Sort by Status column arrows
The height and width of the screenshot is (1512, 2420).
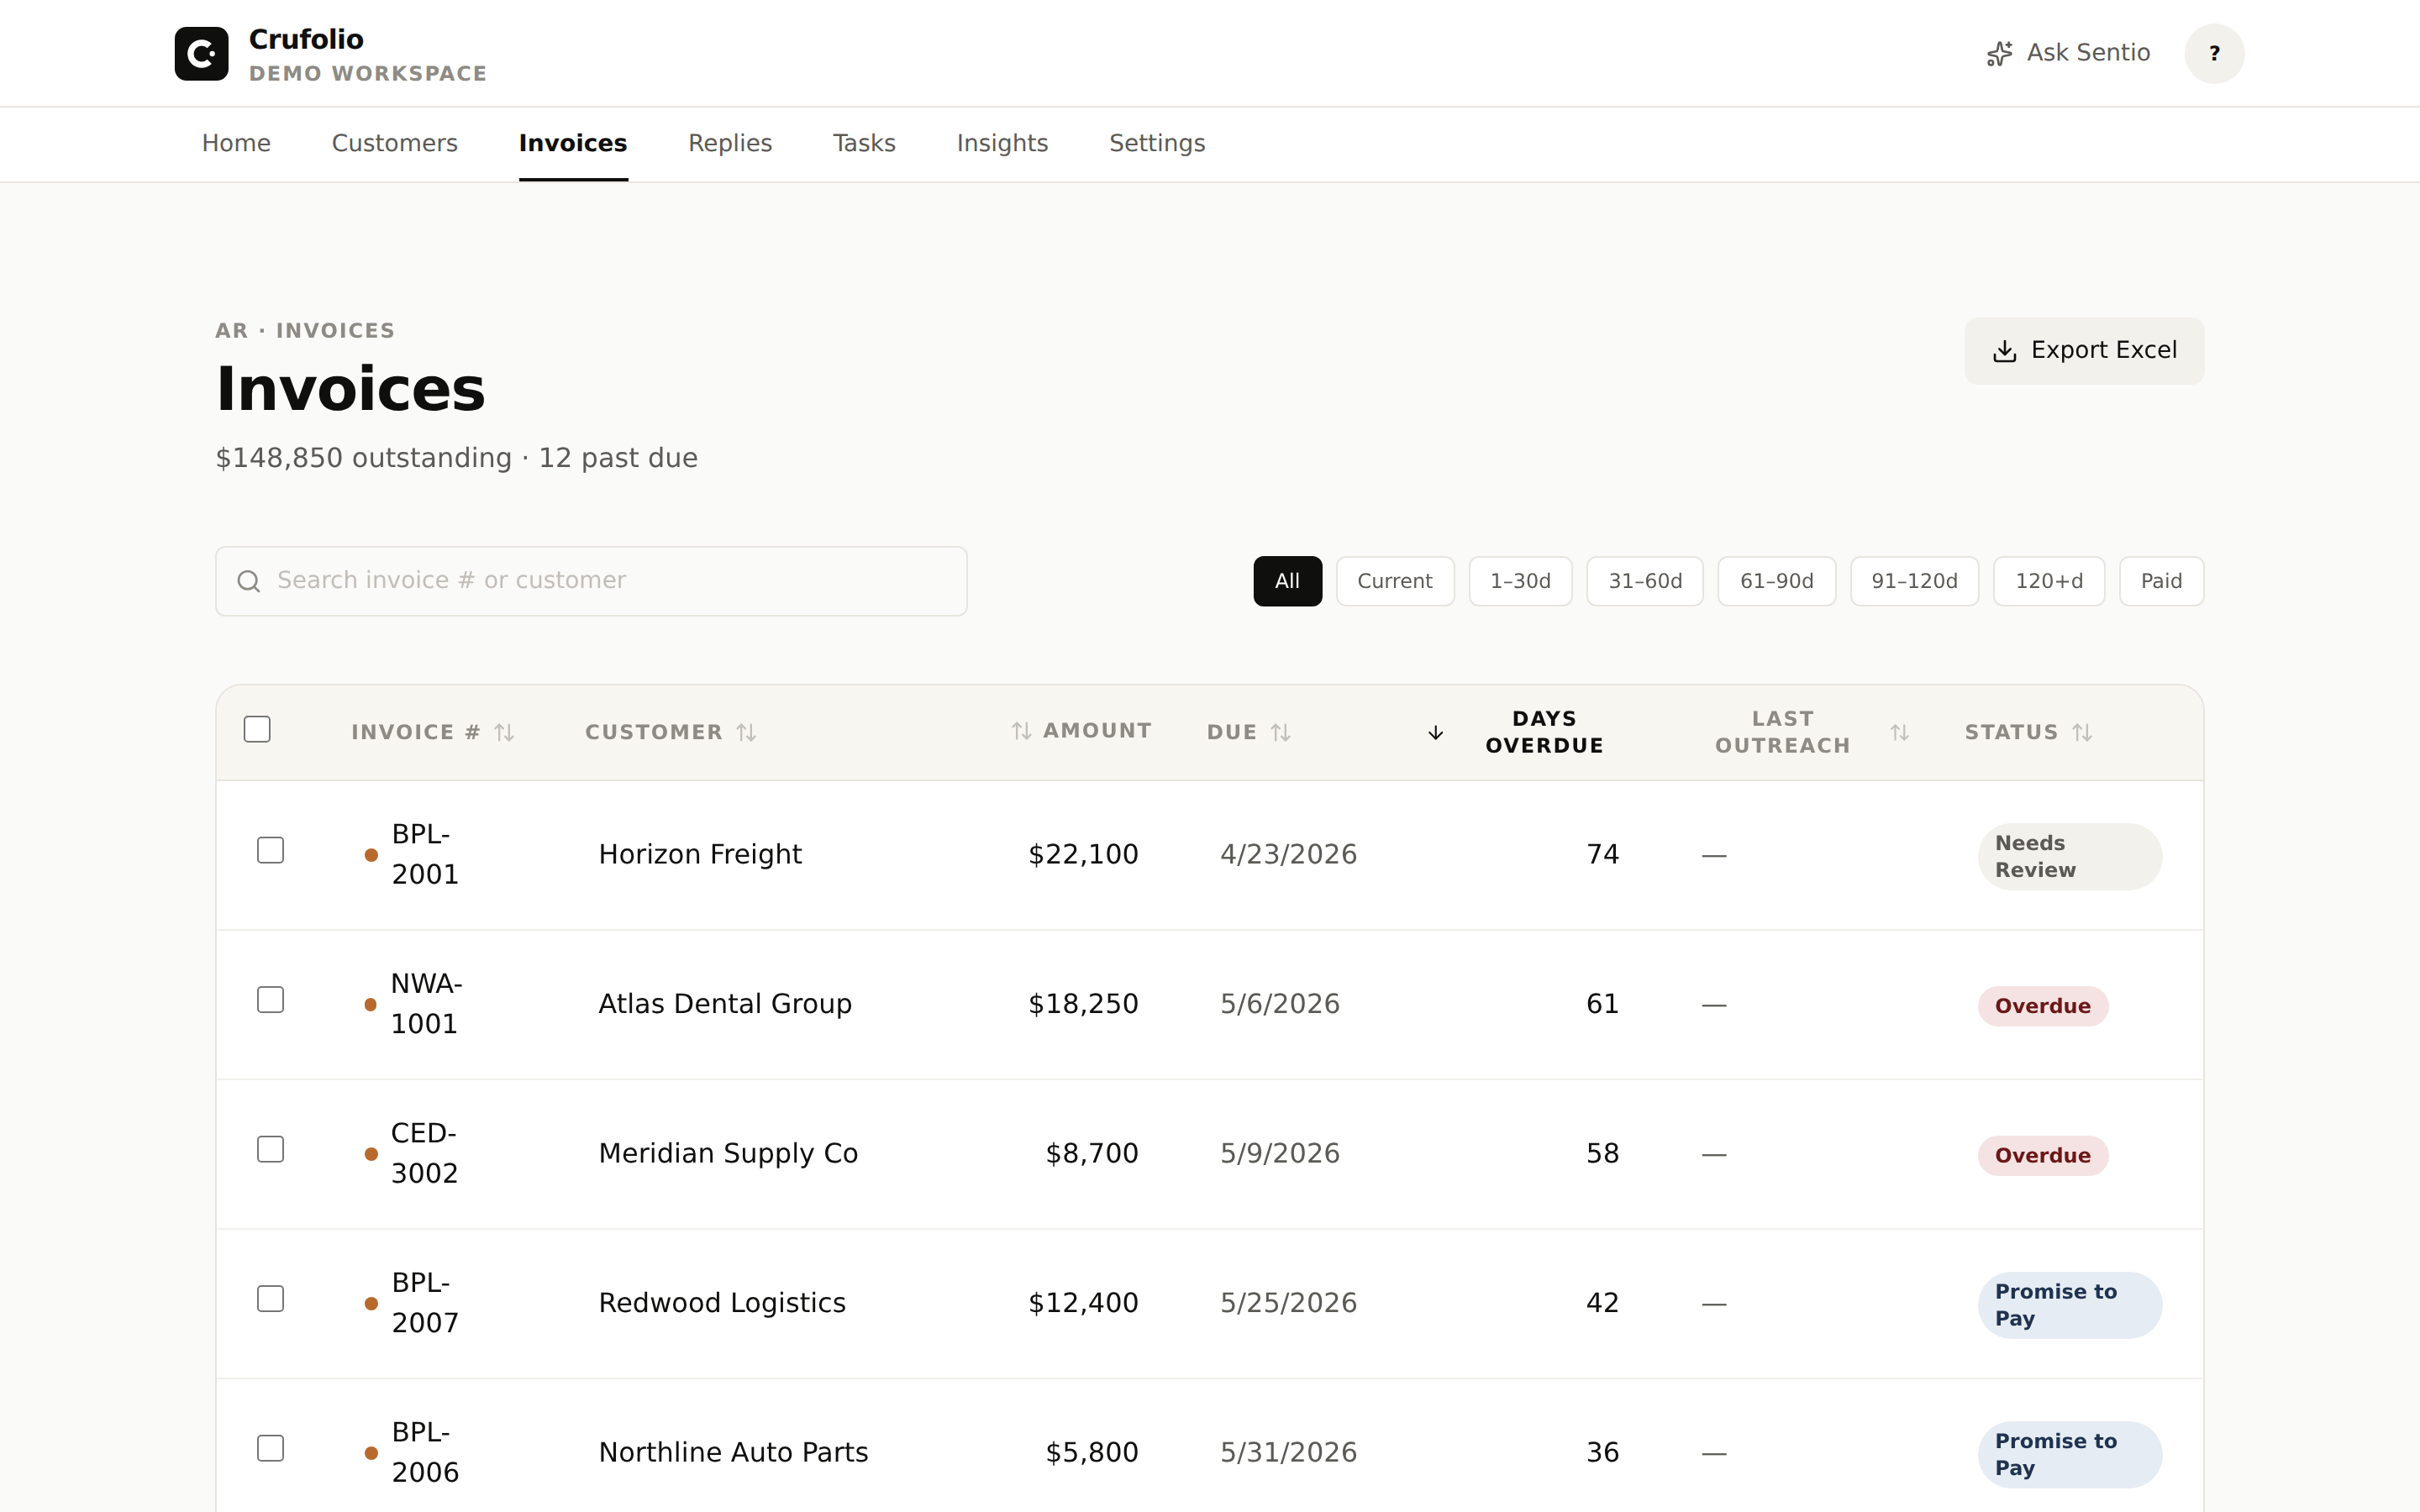[x=2082, y=733]
